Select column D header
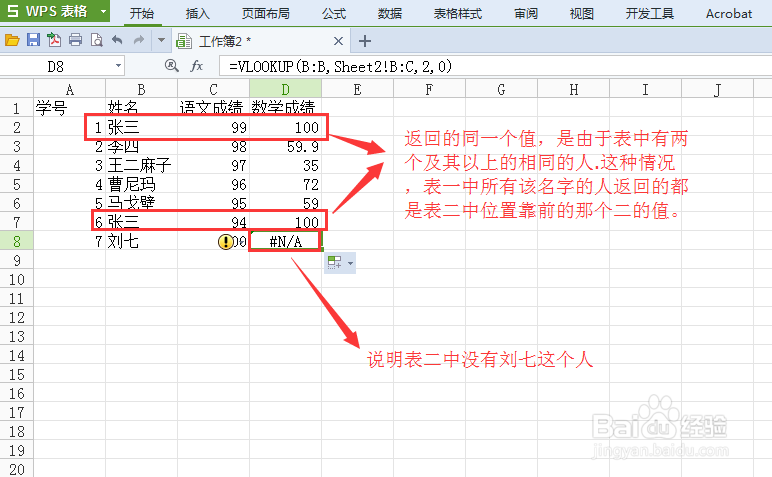 click(x=286, y=89)
